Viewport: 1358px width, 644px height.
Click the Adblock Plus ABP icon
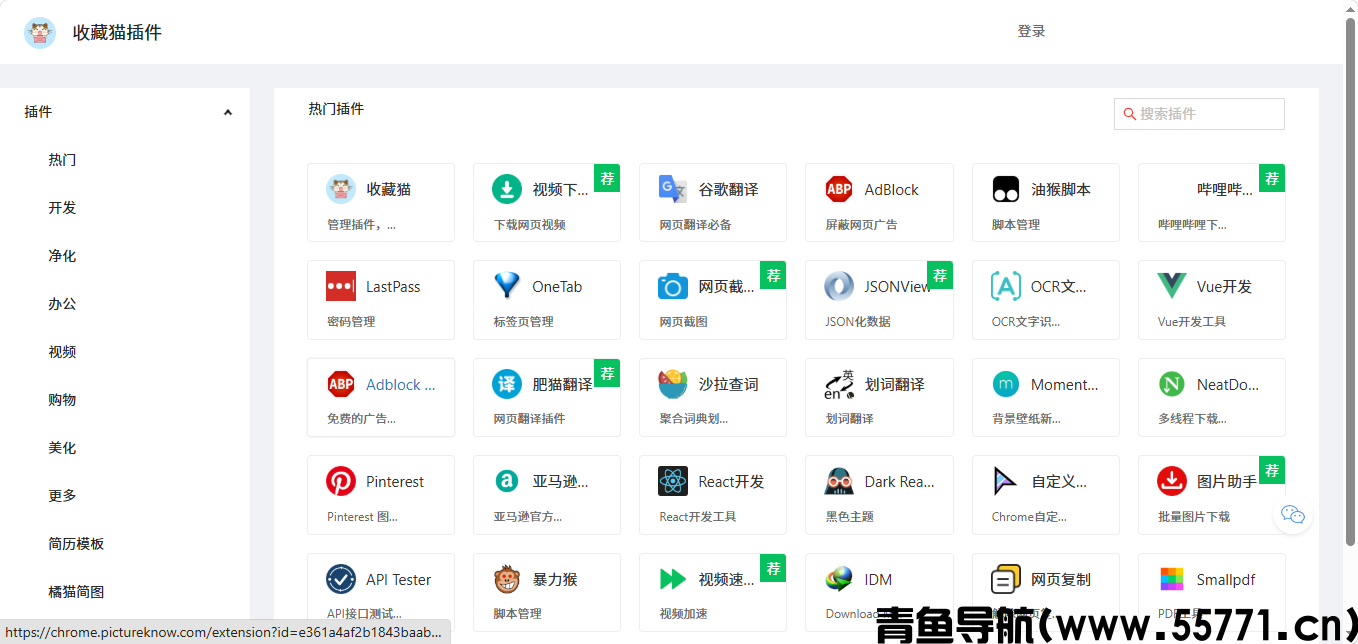tap(341, 384)
